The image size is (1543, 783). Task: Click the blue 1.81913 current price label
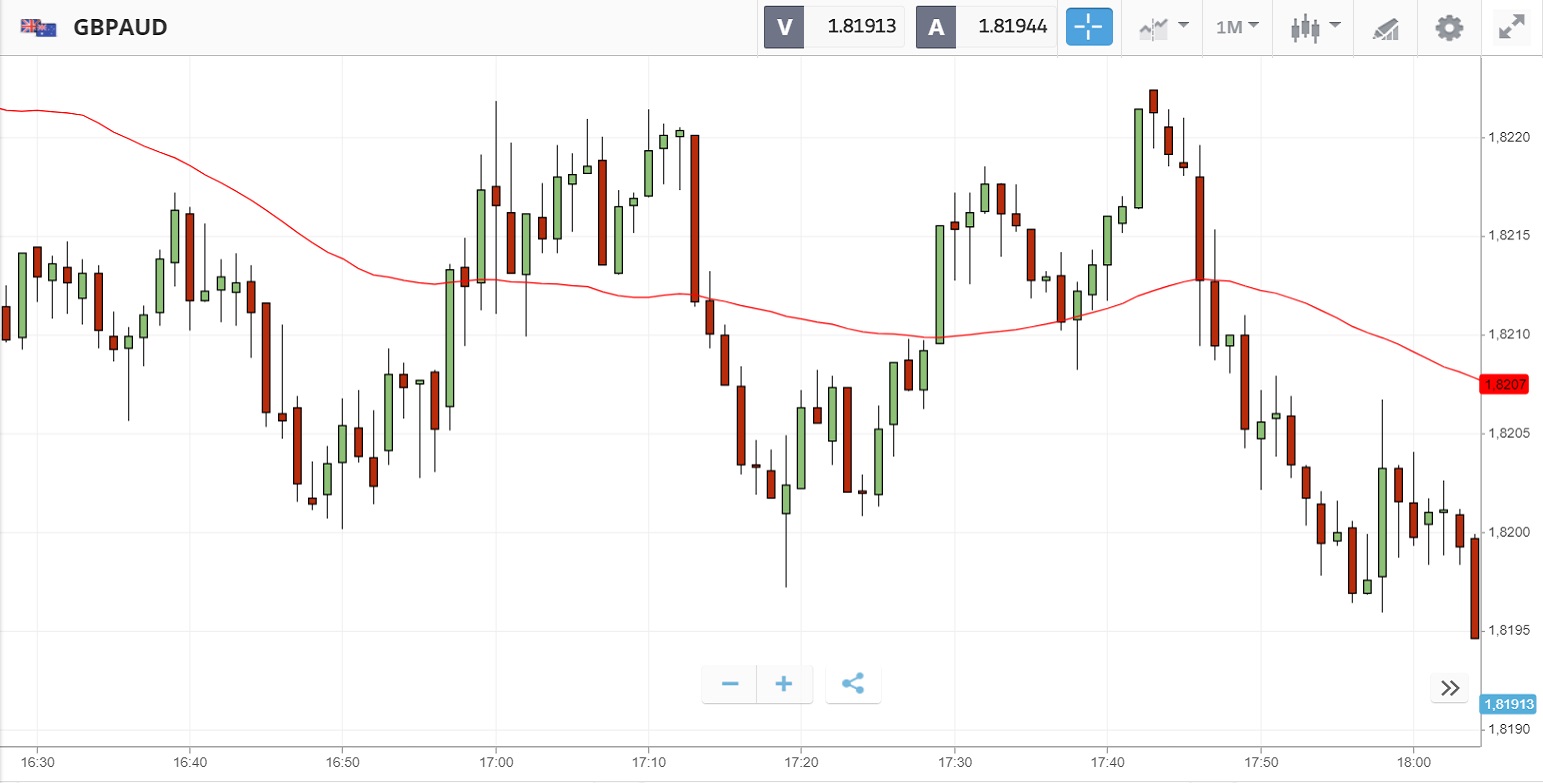click(1509, 704)
